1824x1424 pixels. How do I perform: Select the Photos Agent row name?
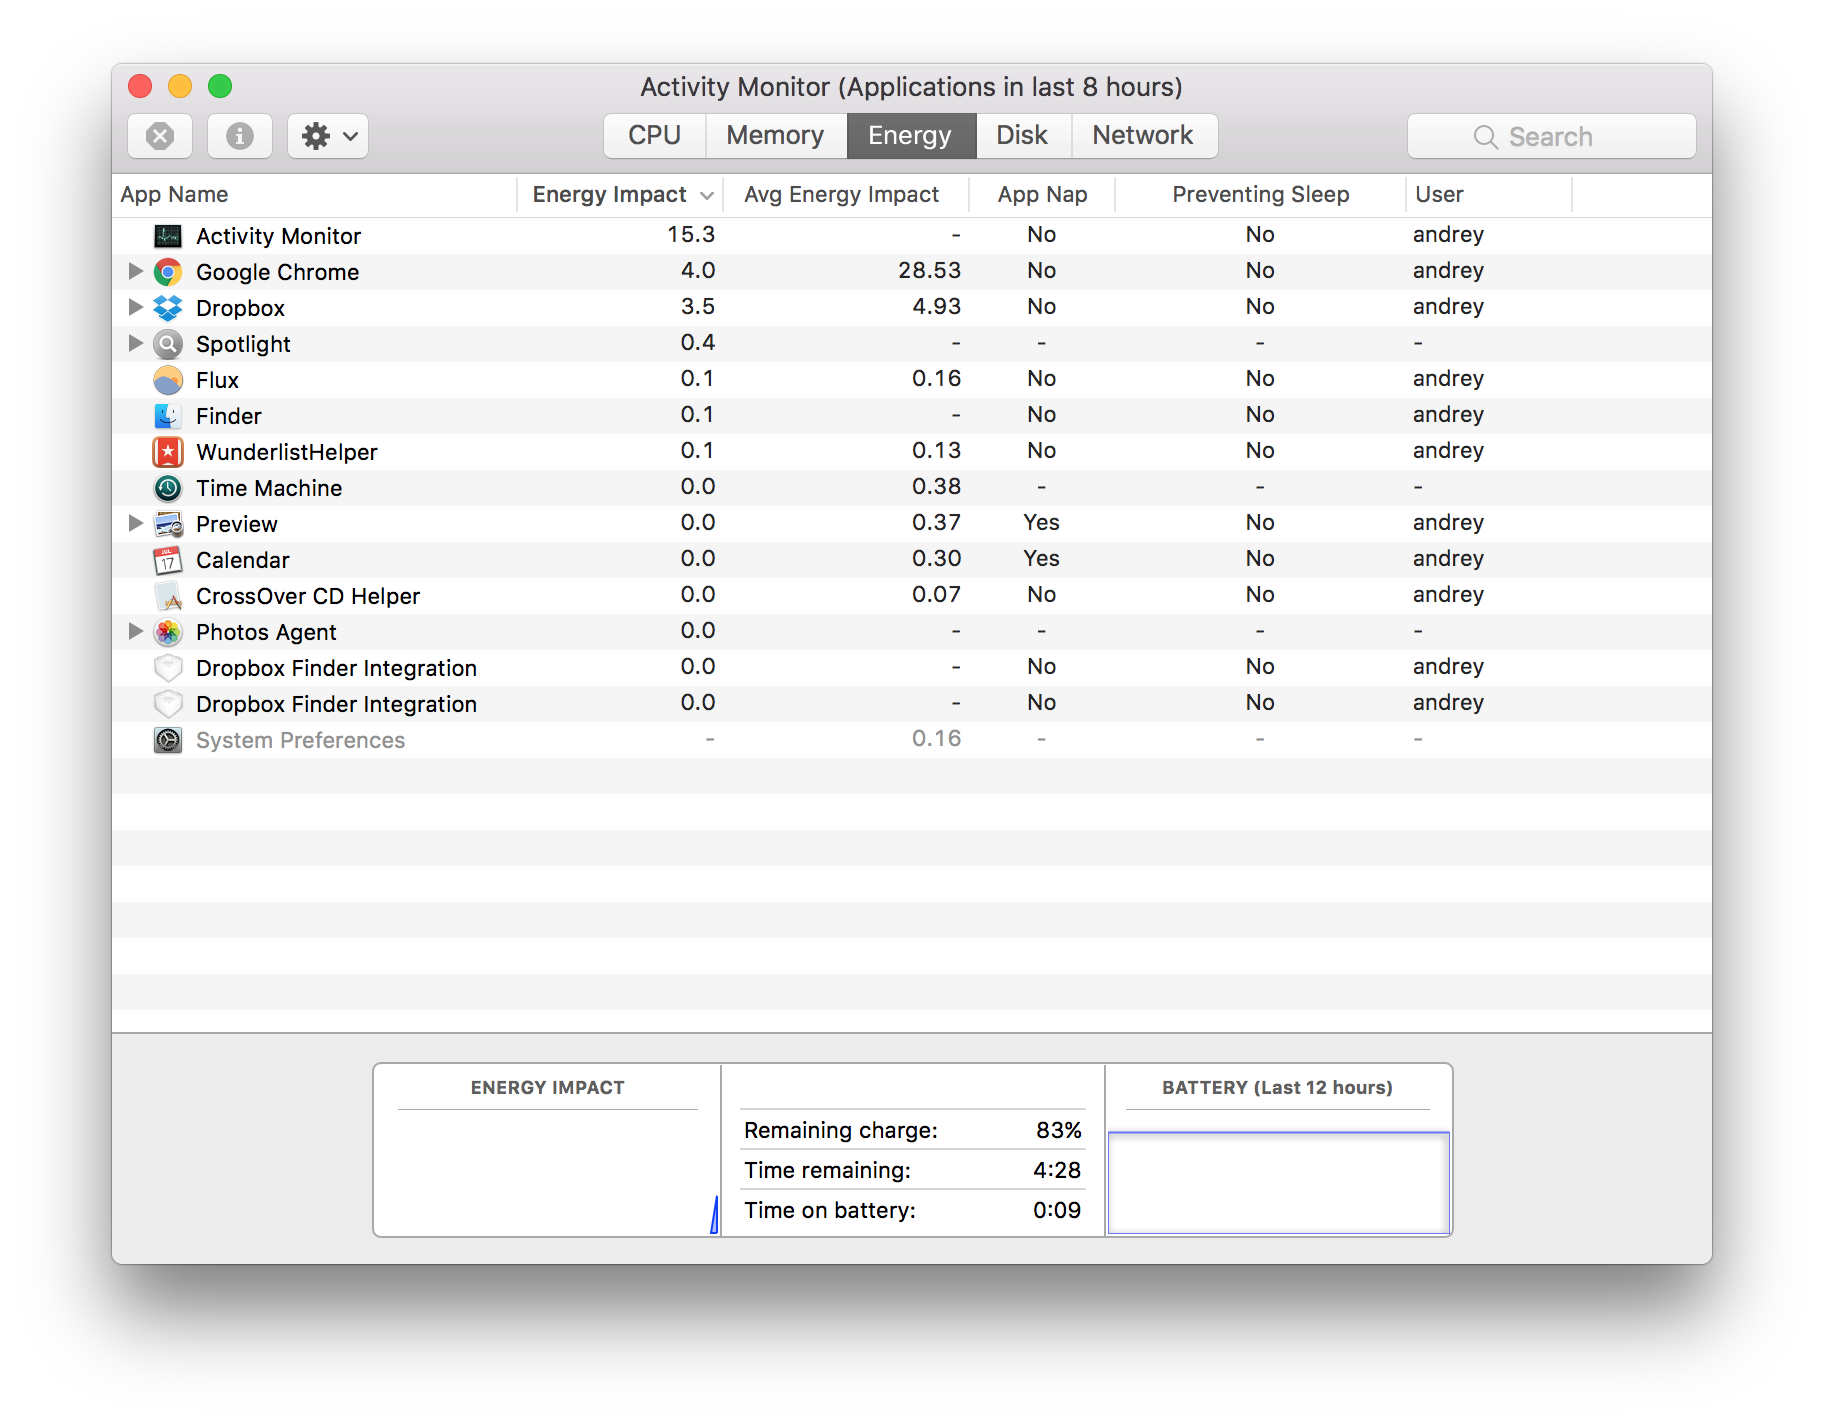click(266, 632)
